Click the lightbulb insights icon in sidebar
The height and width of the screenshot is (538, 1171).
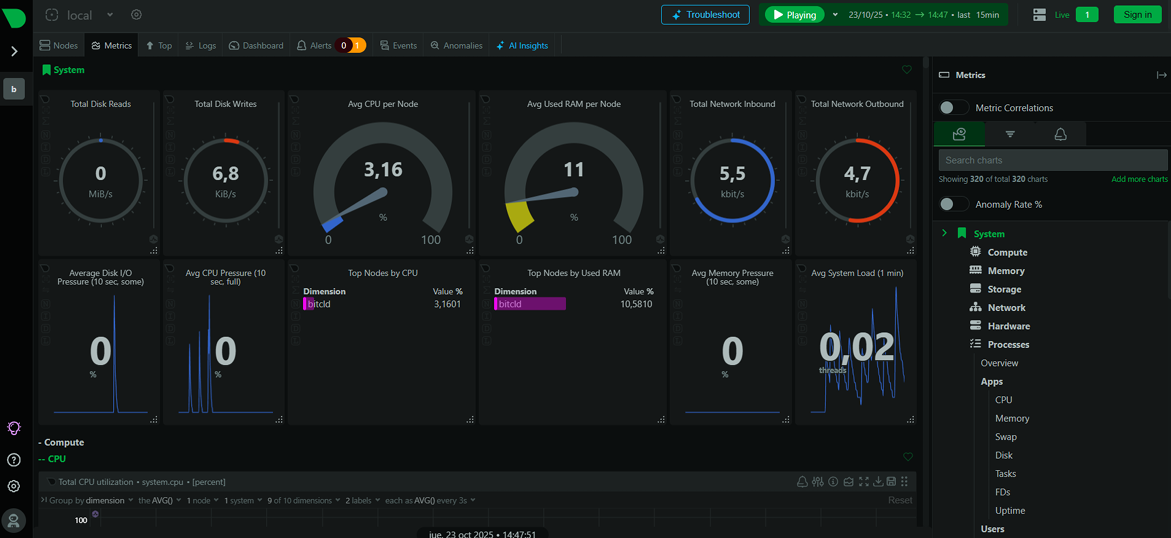pos(14,428)
